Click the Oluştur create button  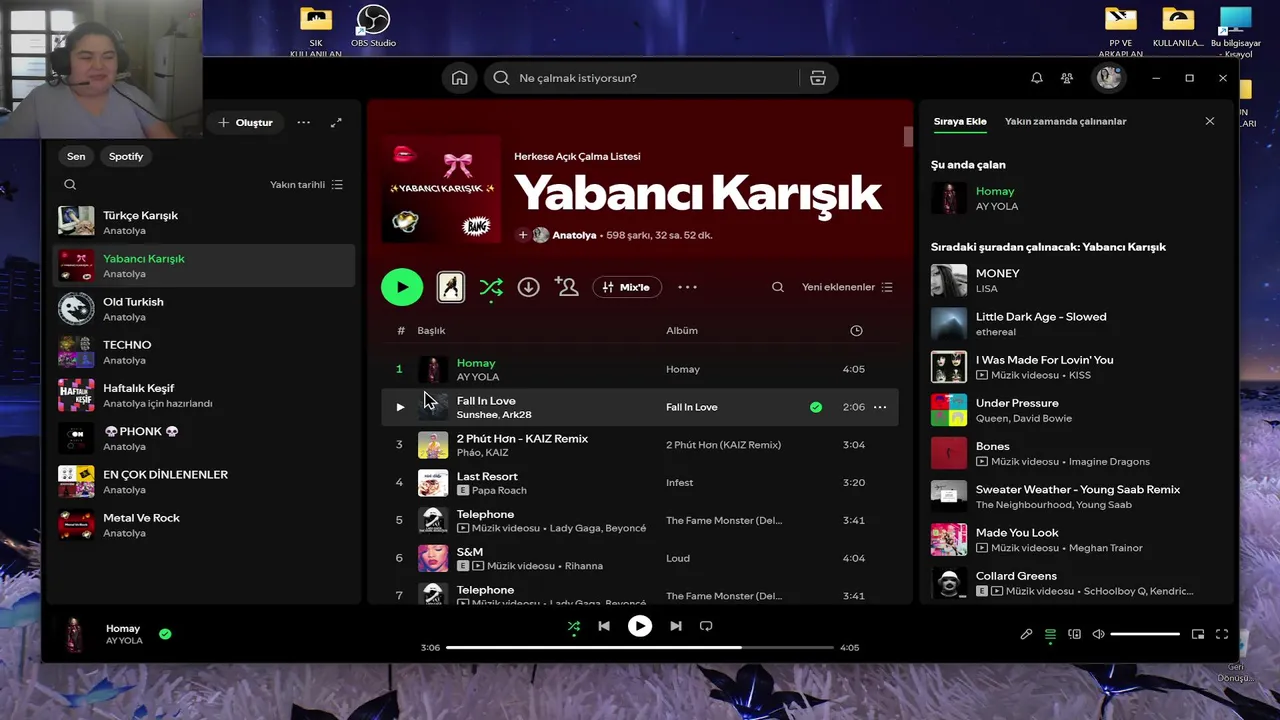(245, 122)
